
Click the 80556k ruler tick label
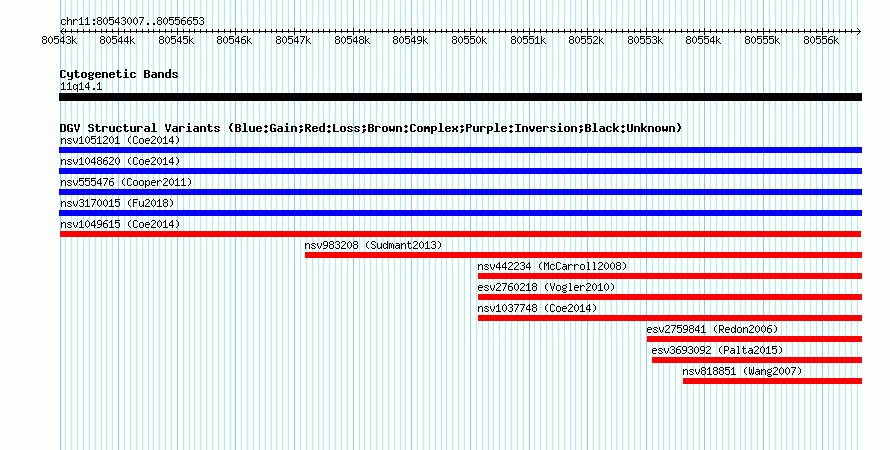pos(821,40)
